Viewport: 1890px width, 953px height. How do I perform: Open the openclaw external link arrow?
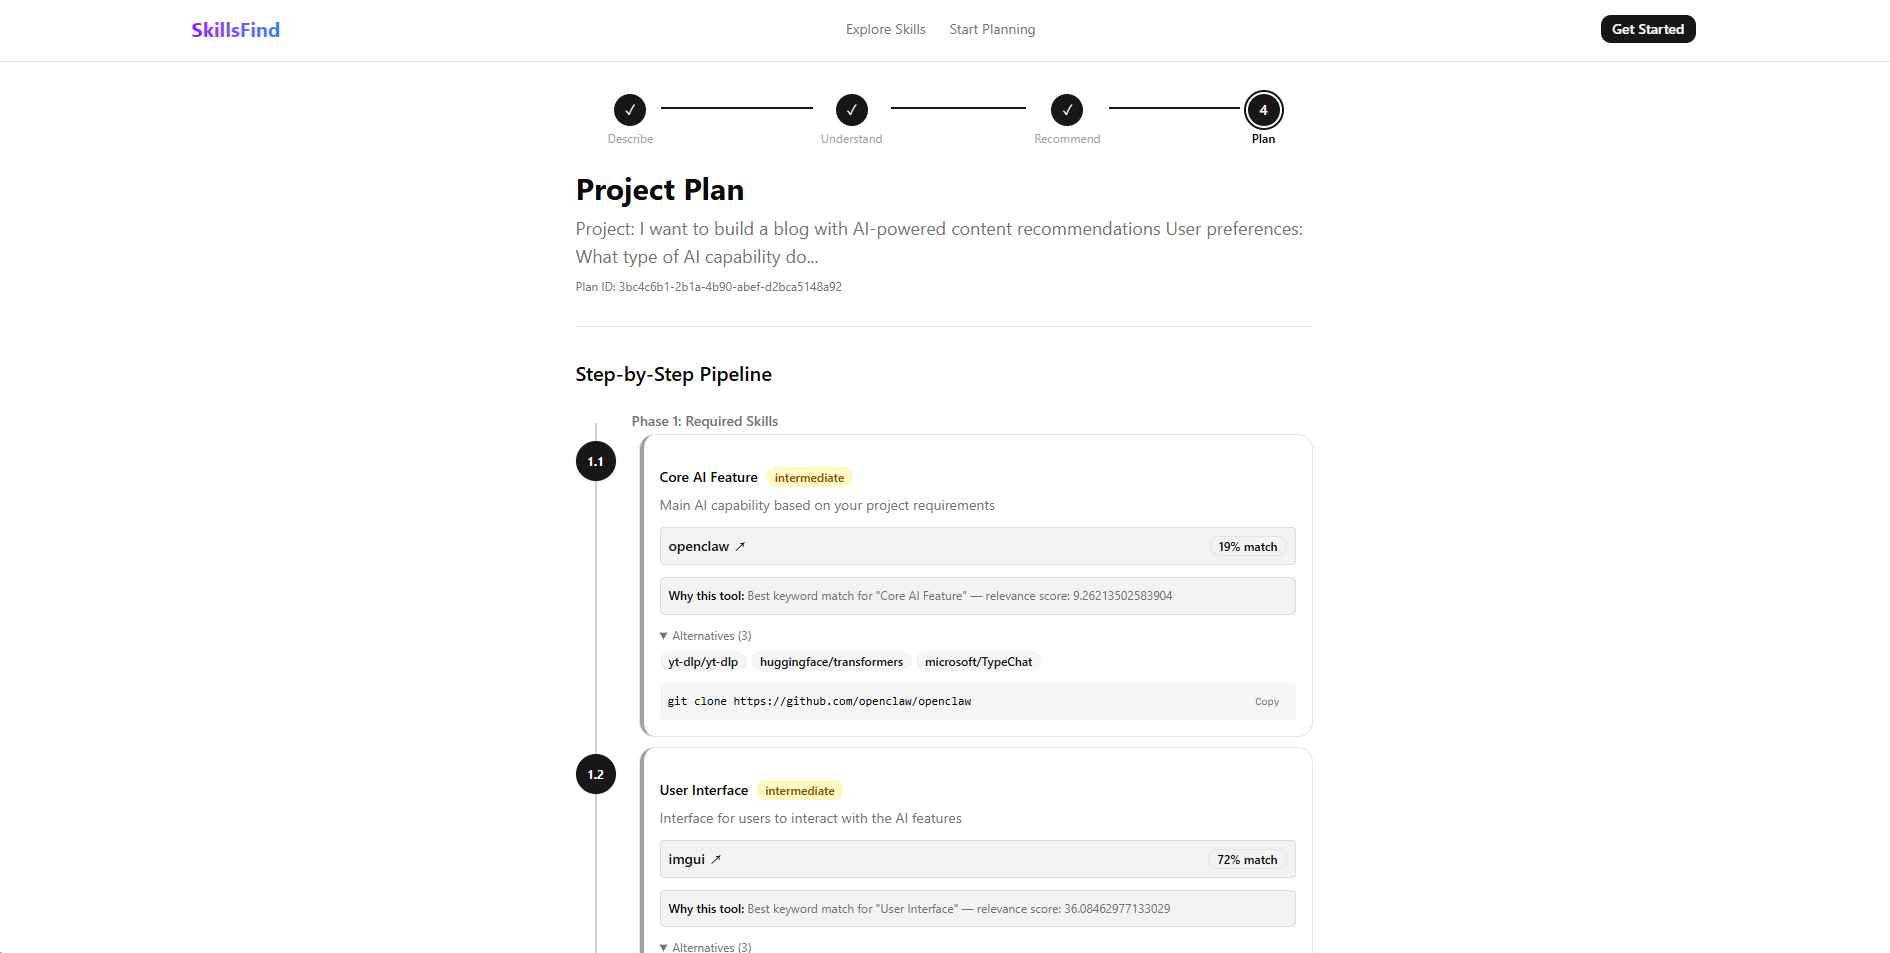[x=740, y=547]
